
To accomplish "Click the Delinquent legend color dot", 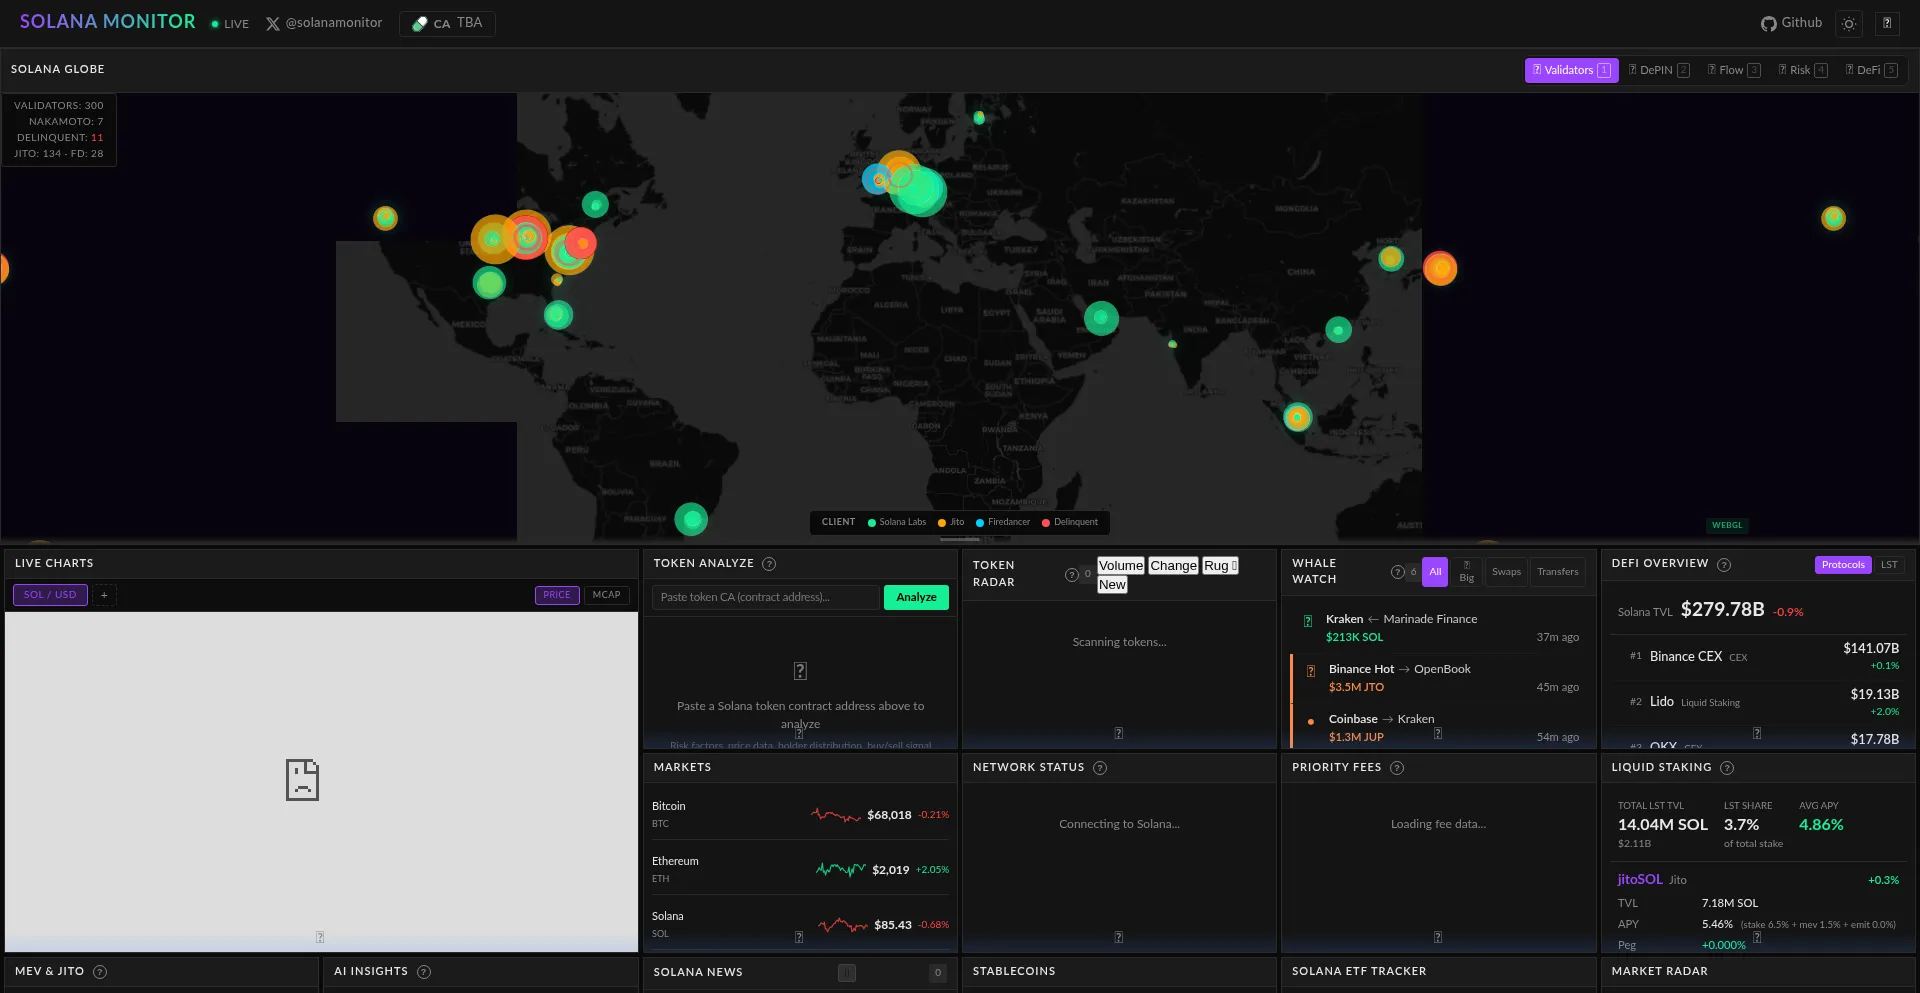I will [1046, 523].
